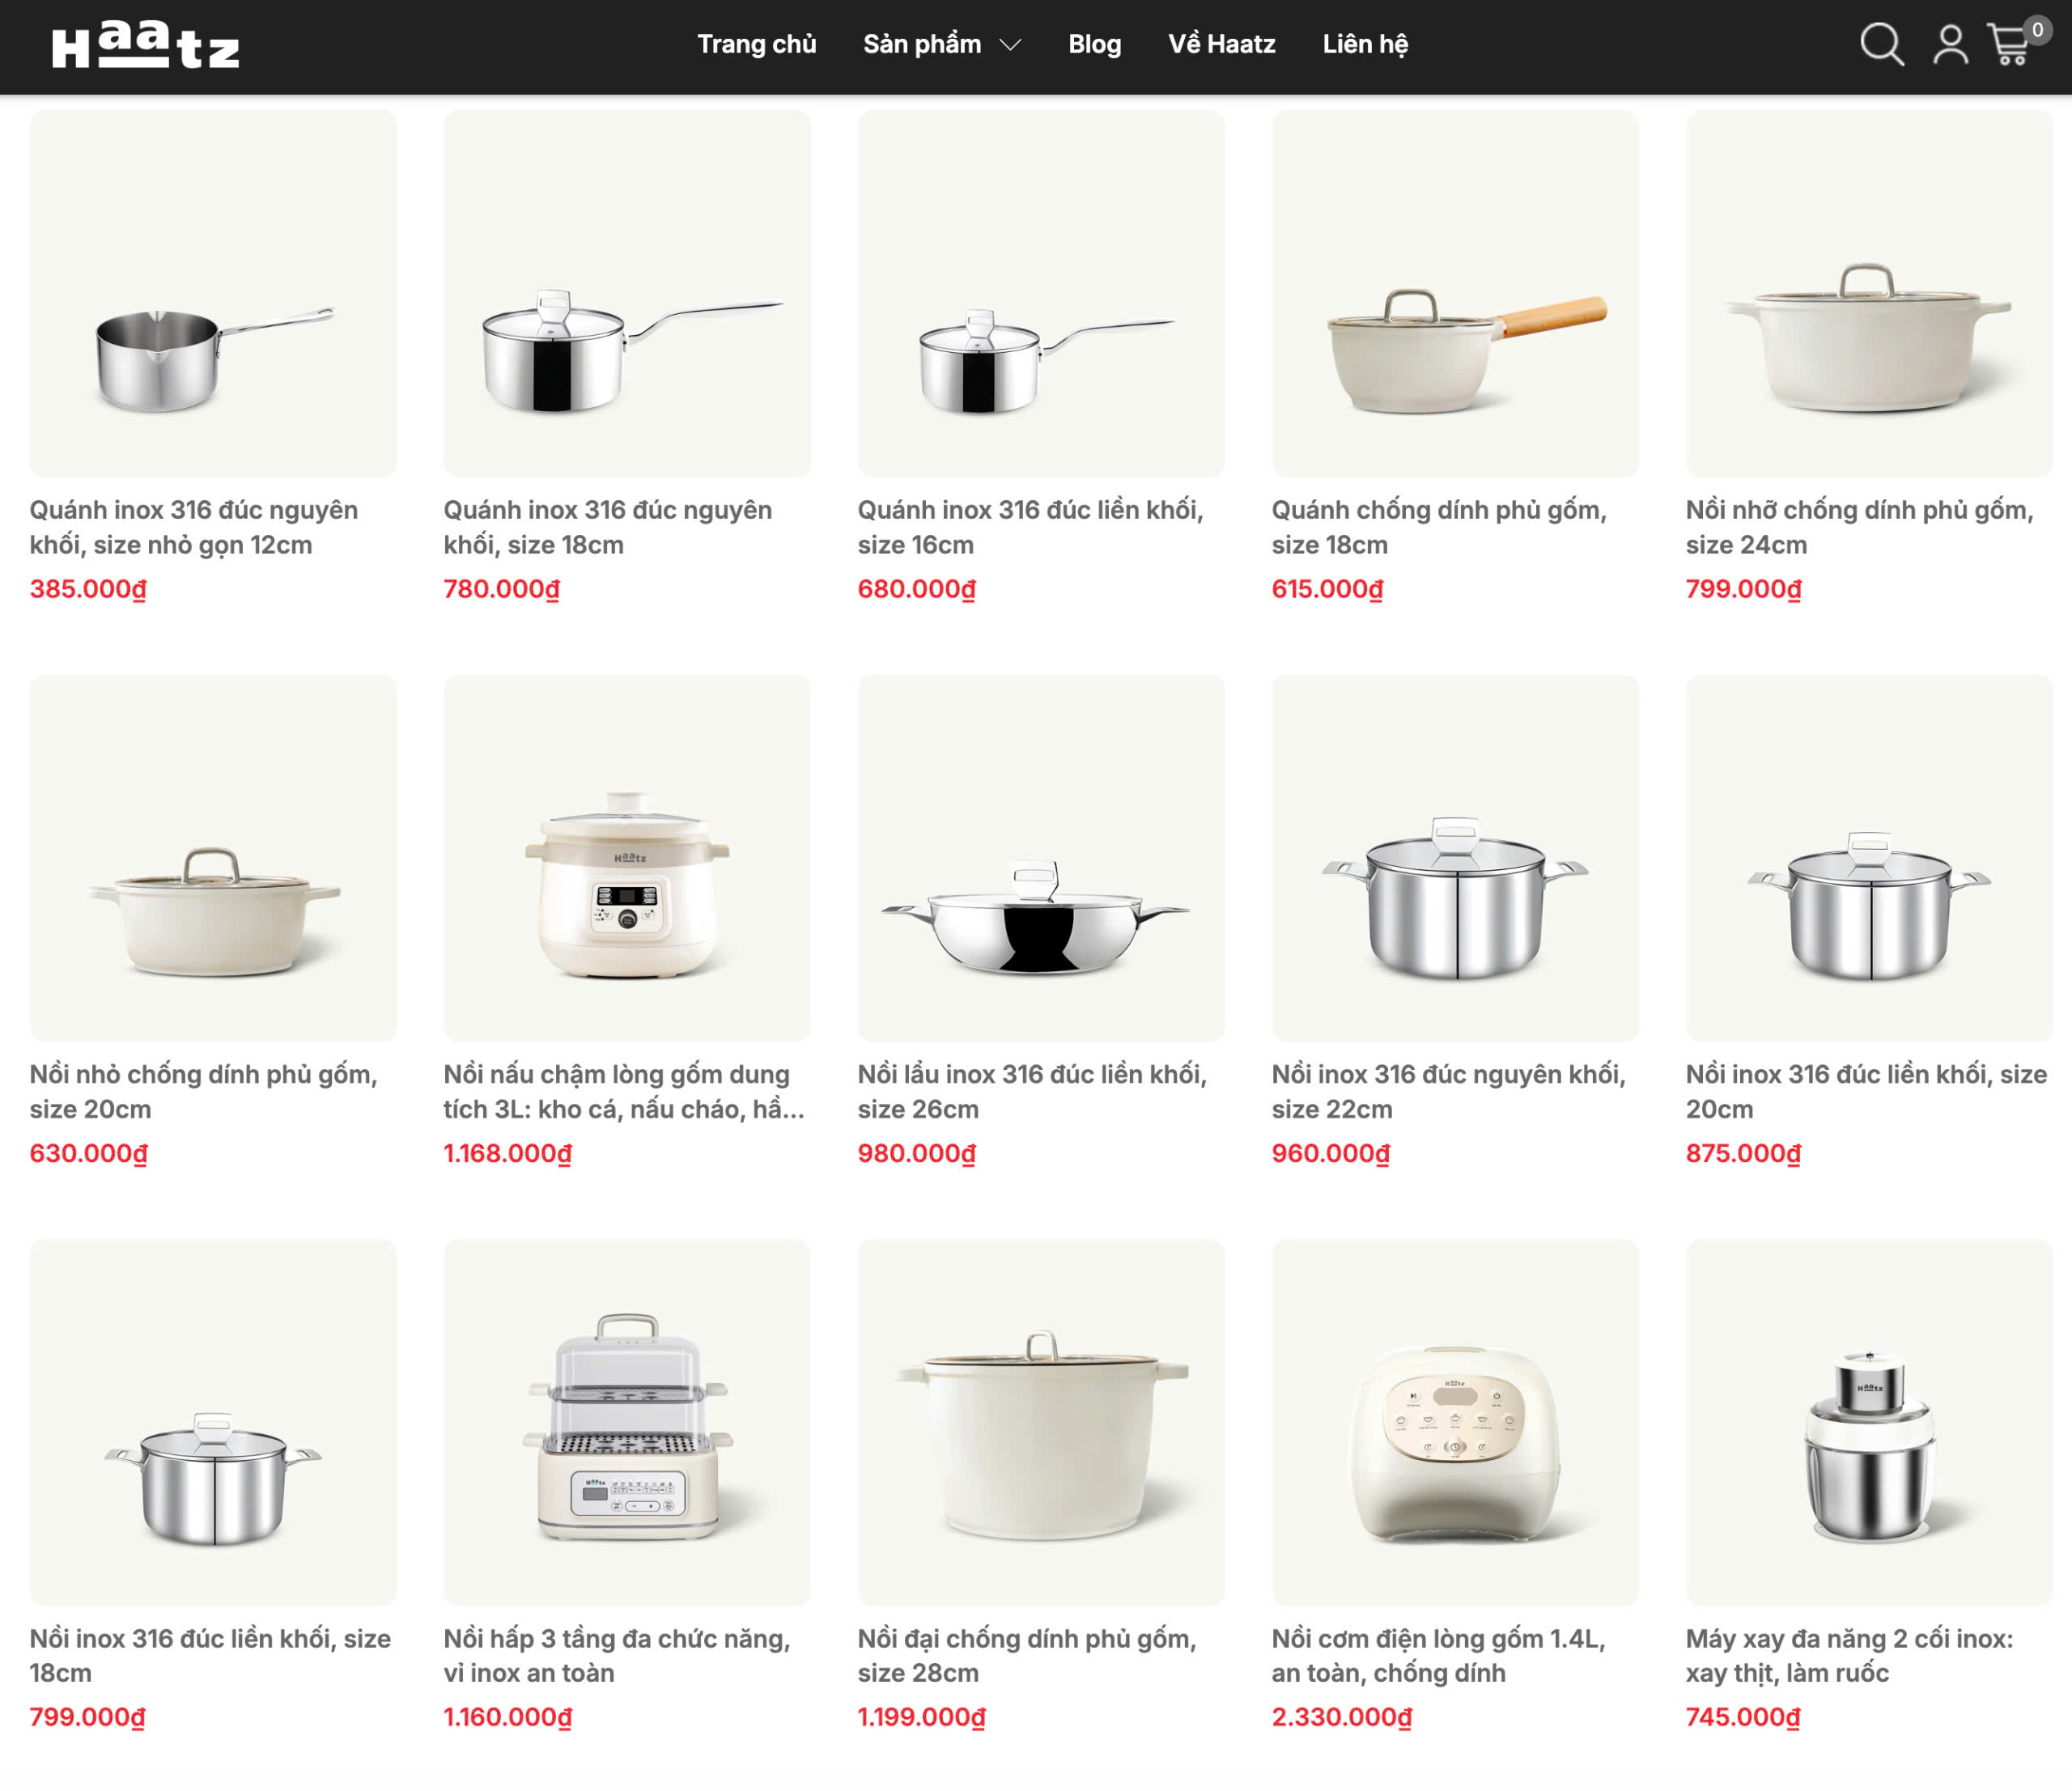The image size is (2072, 1791).
Task: Open Liên hệ contact page
Action: 1365,44
